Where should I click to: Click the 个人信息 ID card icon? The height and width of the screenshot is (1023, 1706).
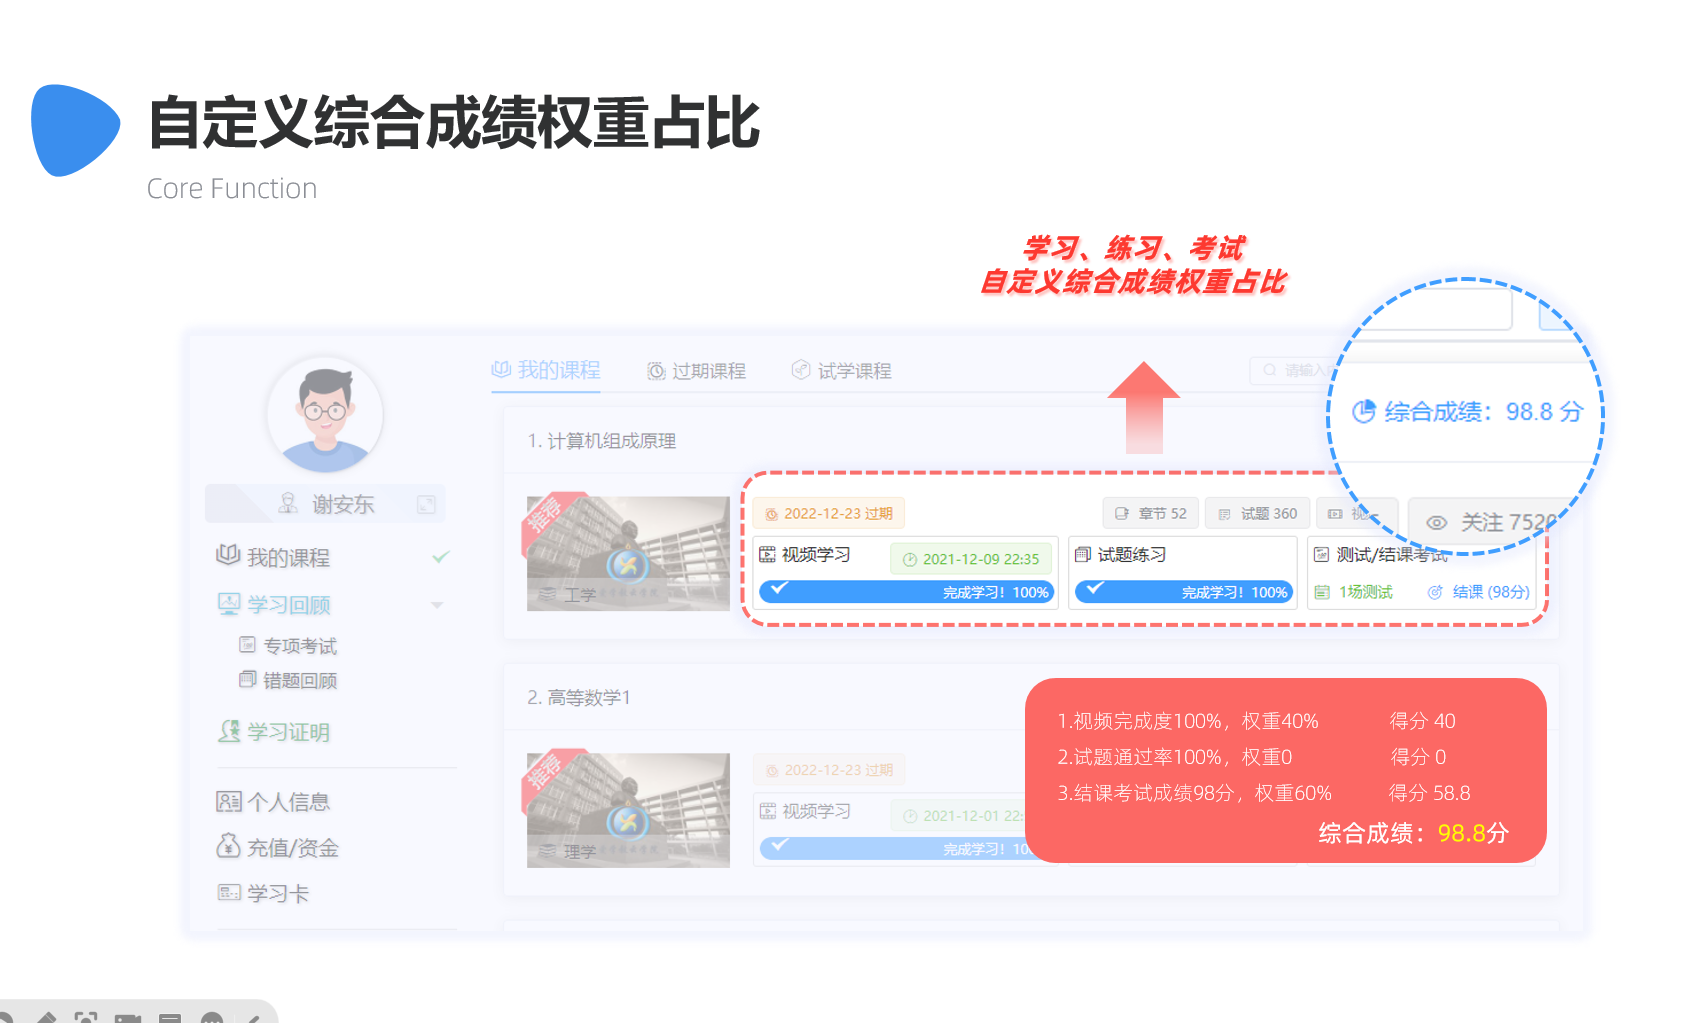[229, 801]
